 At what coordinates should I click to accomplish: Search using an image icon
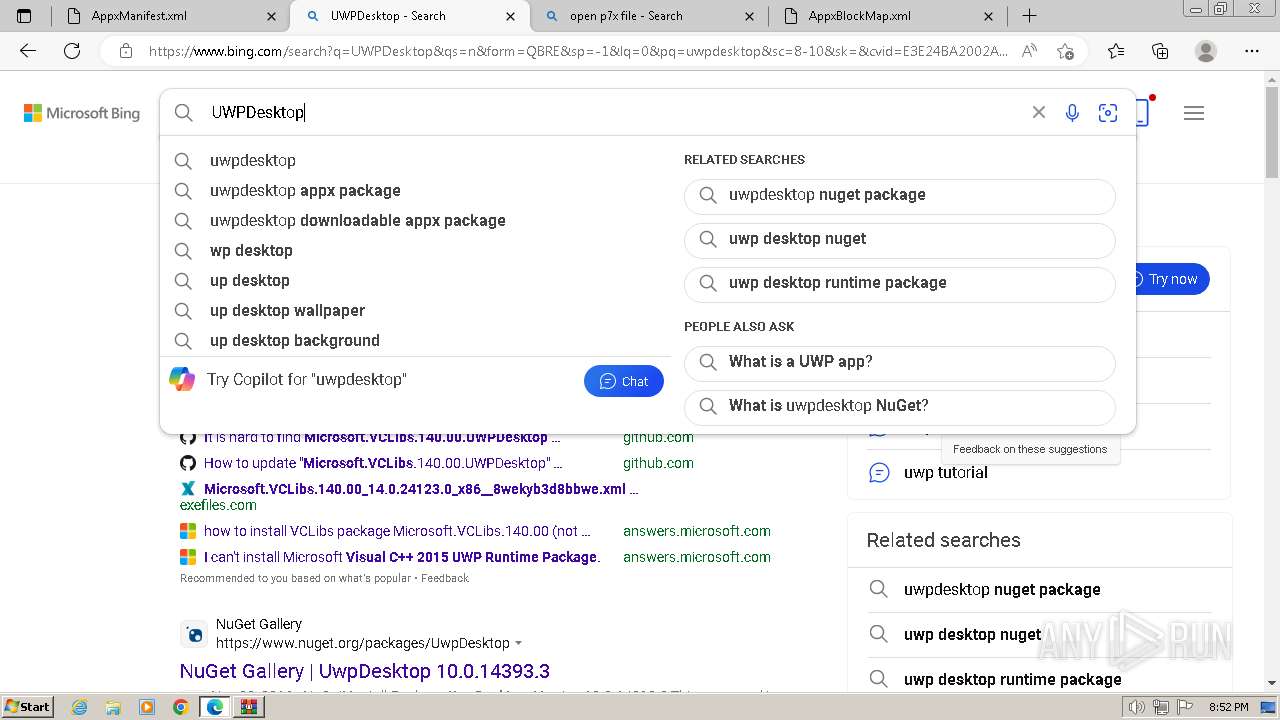coord(1107,113)
